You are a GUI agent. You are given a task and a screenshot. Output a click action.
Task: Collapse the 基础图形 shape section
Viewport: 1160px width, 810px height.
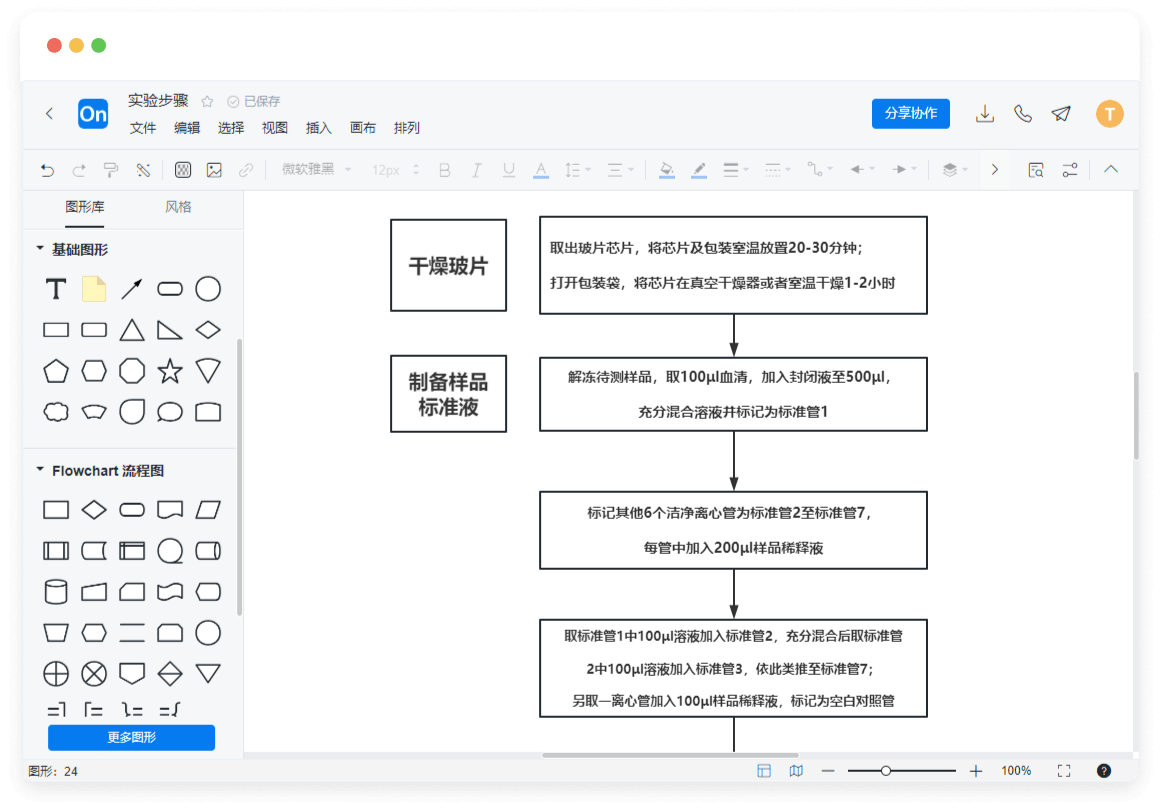[x=40, y=249]
